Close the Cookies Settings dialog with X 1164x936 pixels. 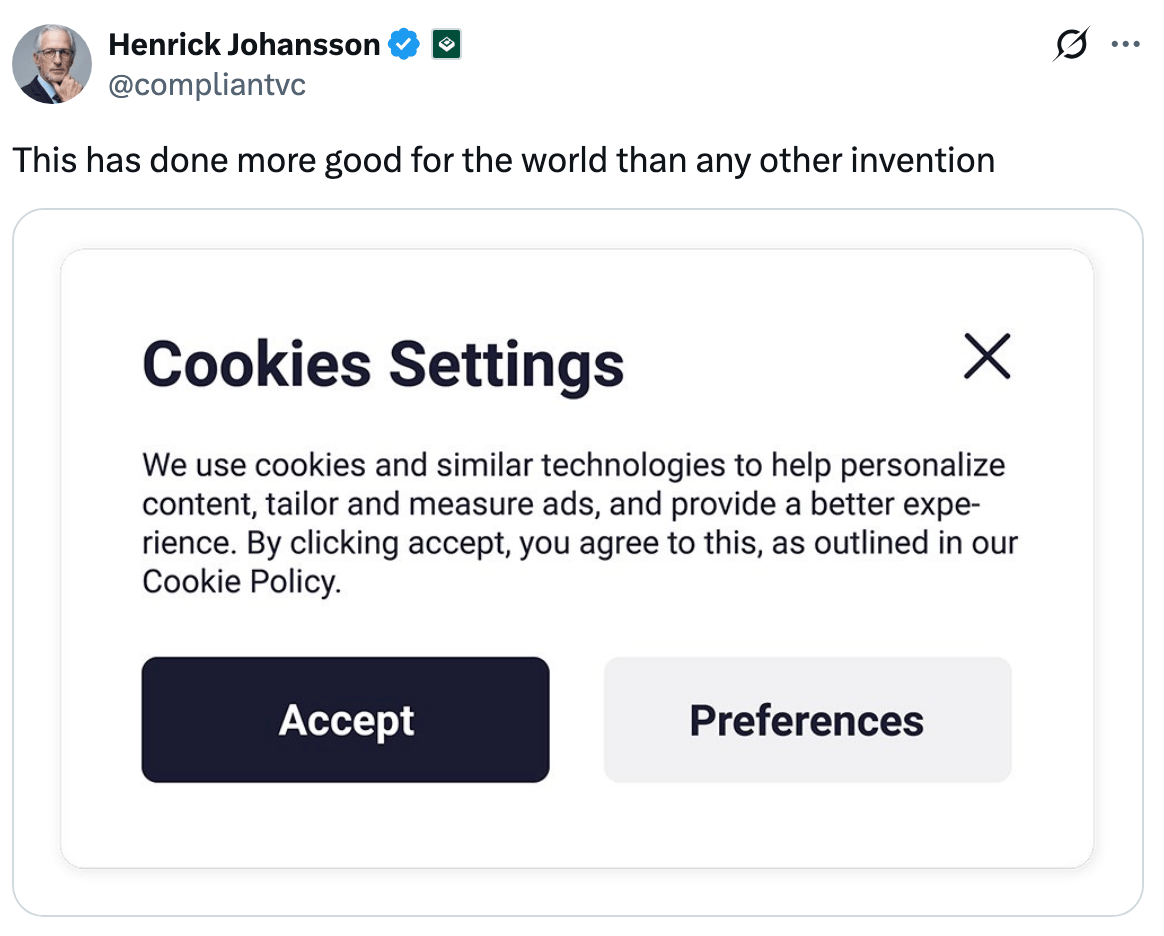[x=987, y=357]
